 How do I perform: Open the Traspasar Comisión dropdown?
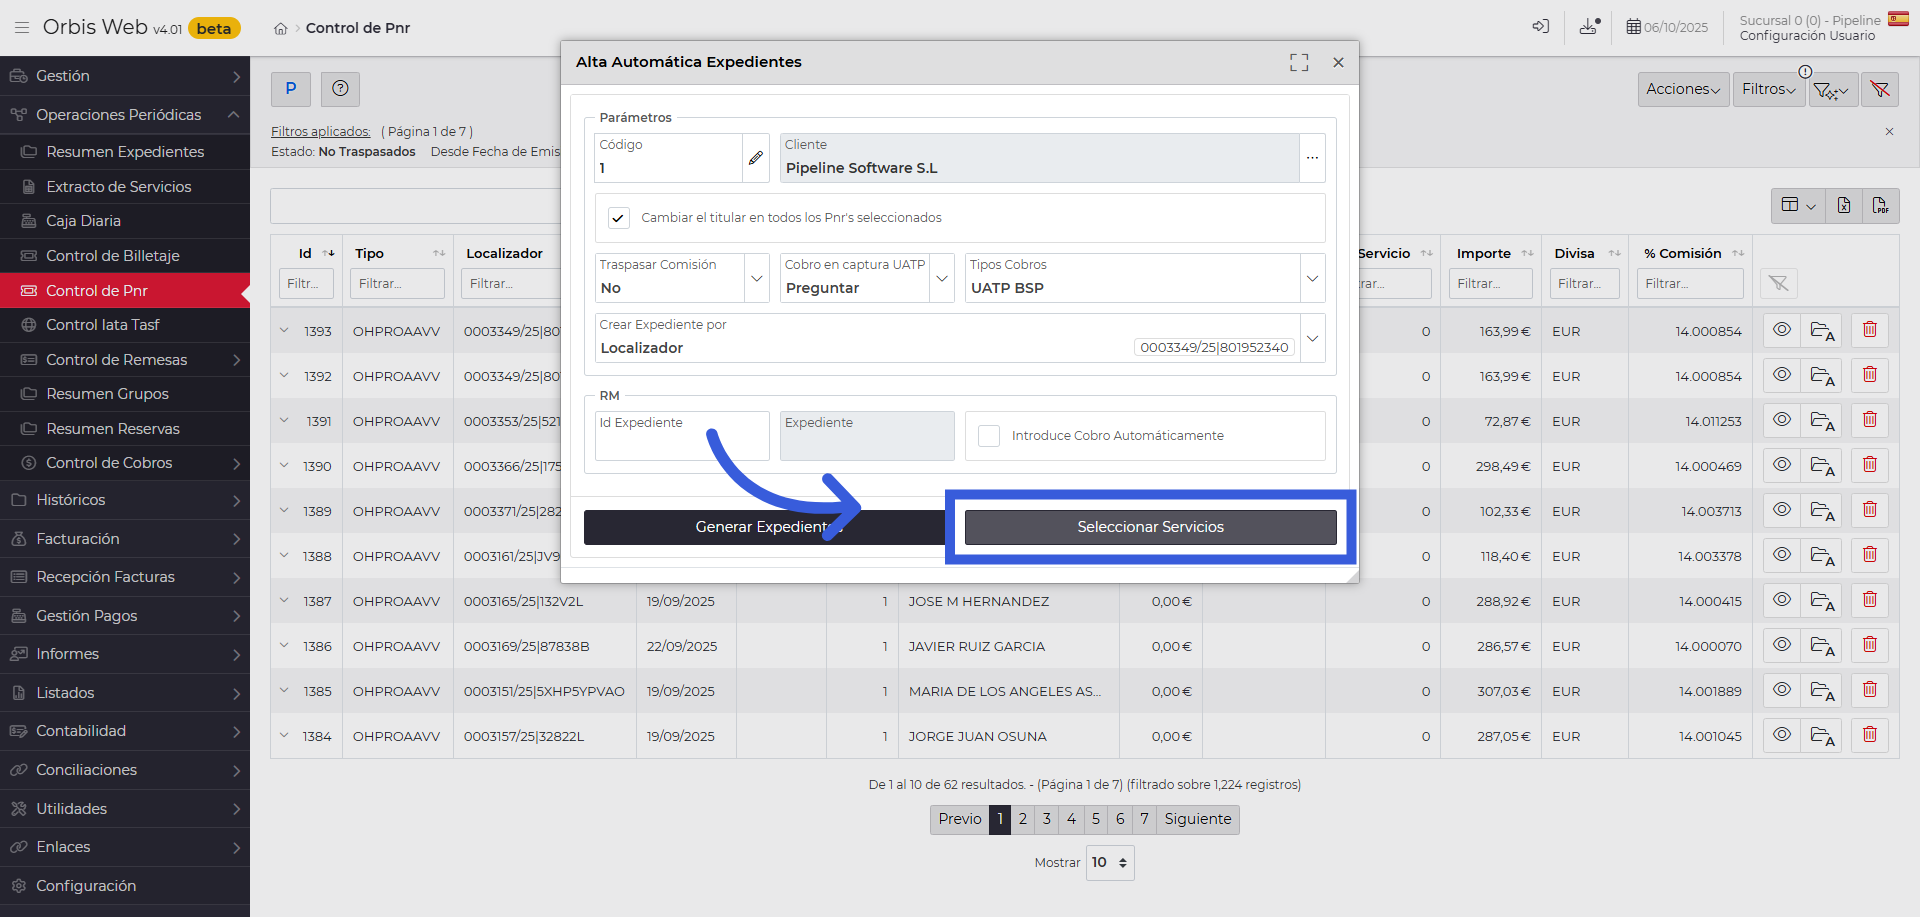(757, 279)
